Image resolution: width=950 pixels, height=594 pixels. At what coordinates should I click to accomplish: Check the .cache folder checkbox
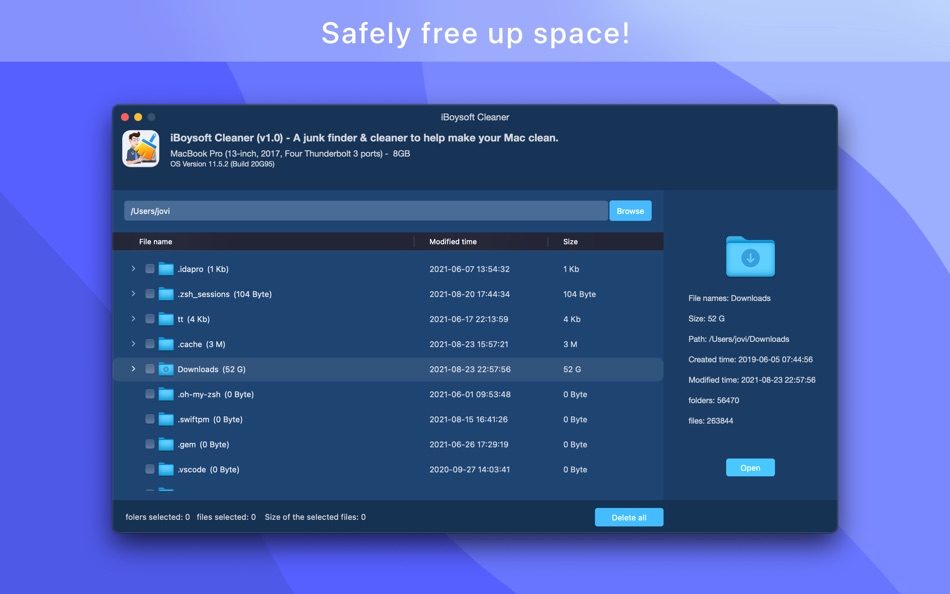pos(150,344)
